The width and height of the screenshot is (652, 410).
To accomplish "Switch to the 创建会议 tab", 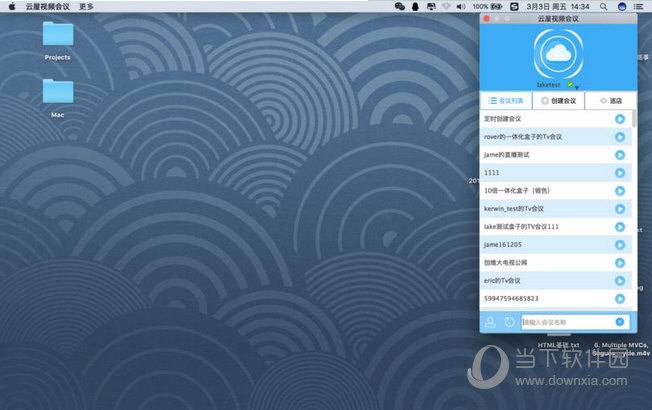I will point(558,101).
